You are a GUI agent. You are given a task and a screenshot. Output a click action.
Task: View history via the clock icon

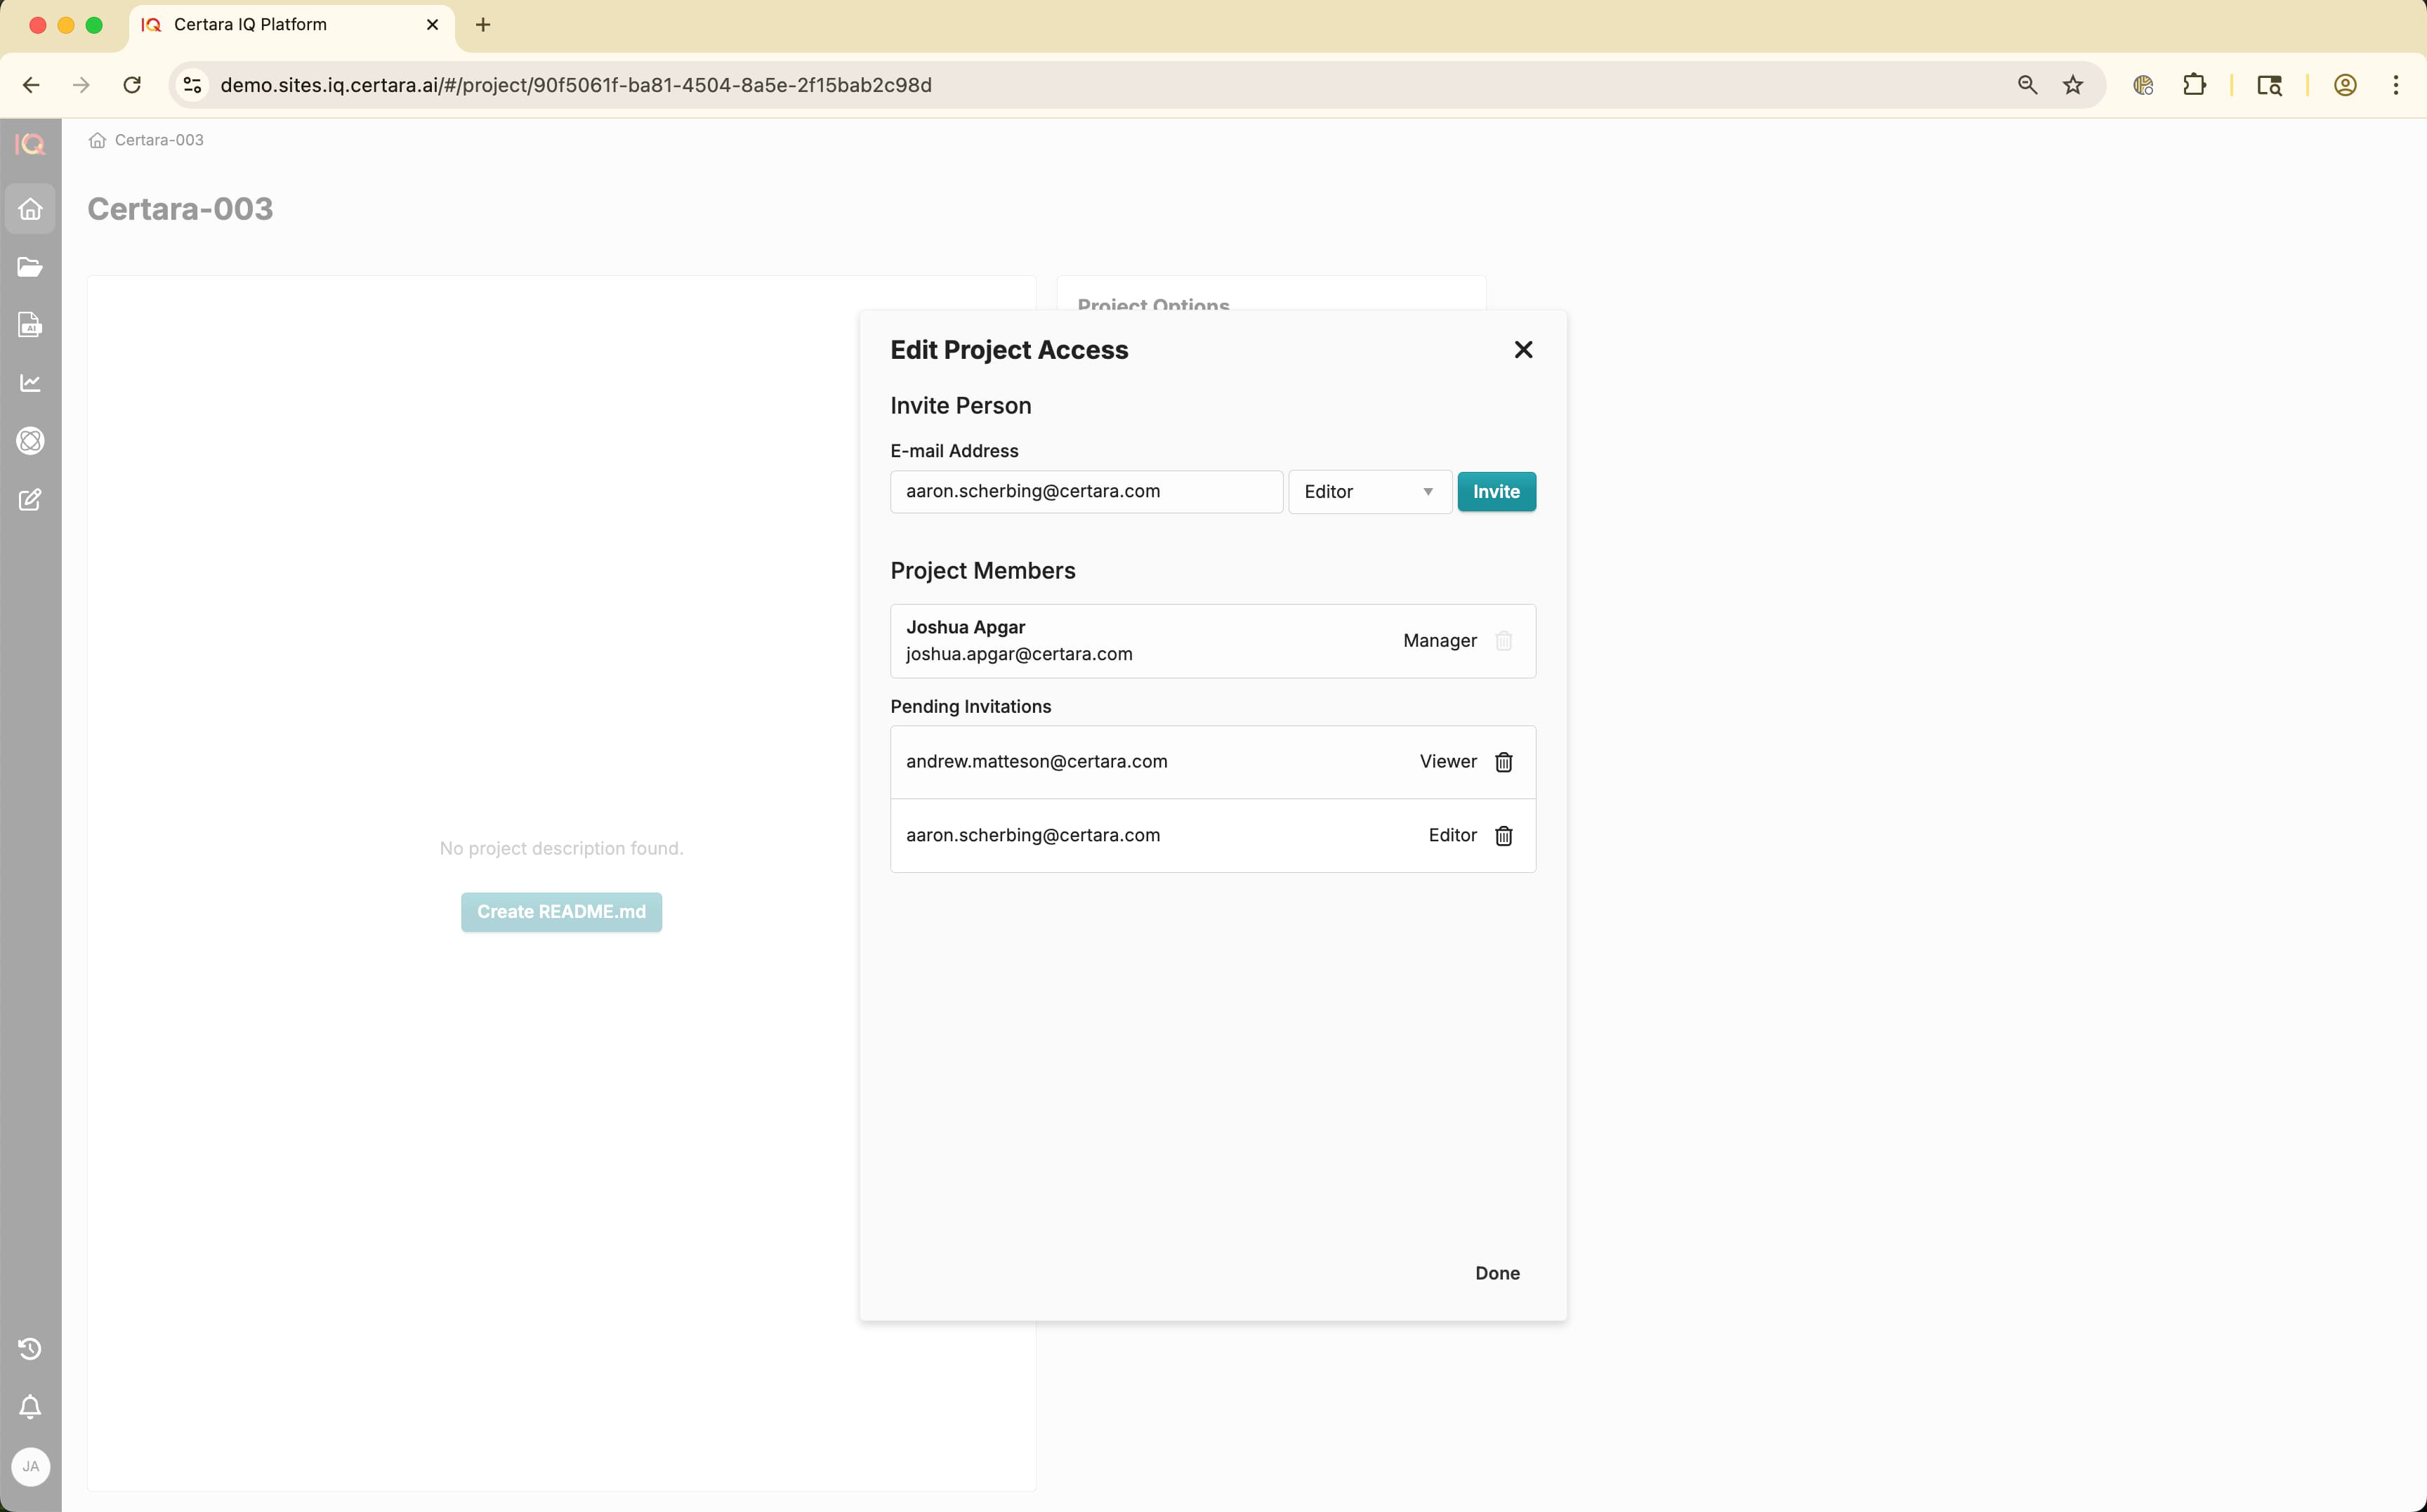pyautogui.click(x=30, y=1348)
